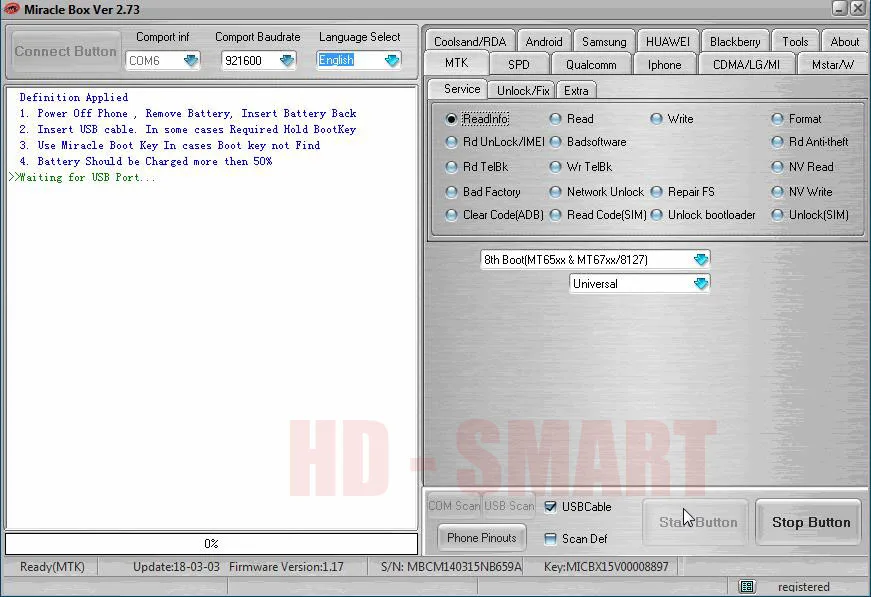Screen dimensions: 871x597
Task: Switch to the Blackberry tab
Action: tap(735, 42)
